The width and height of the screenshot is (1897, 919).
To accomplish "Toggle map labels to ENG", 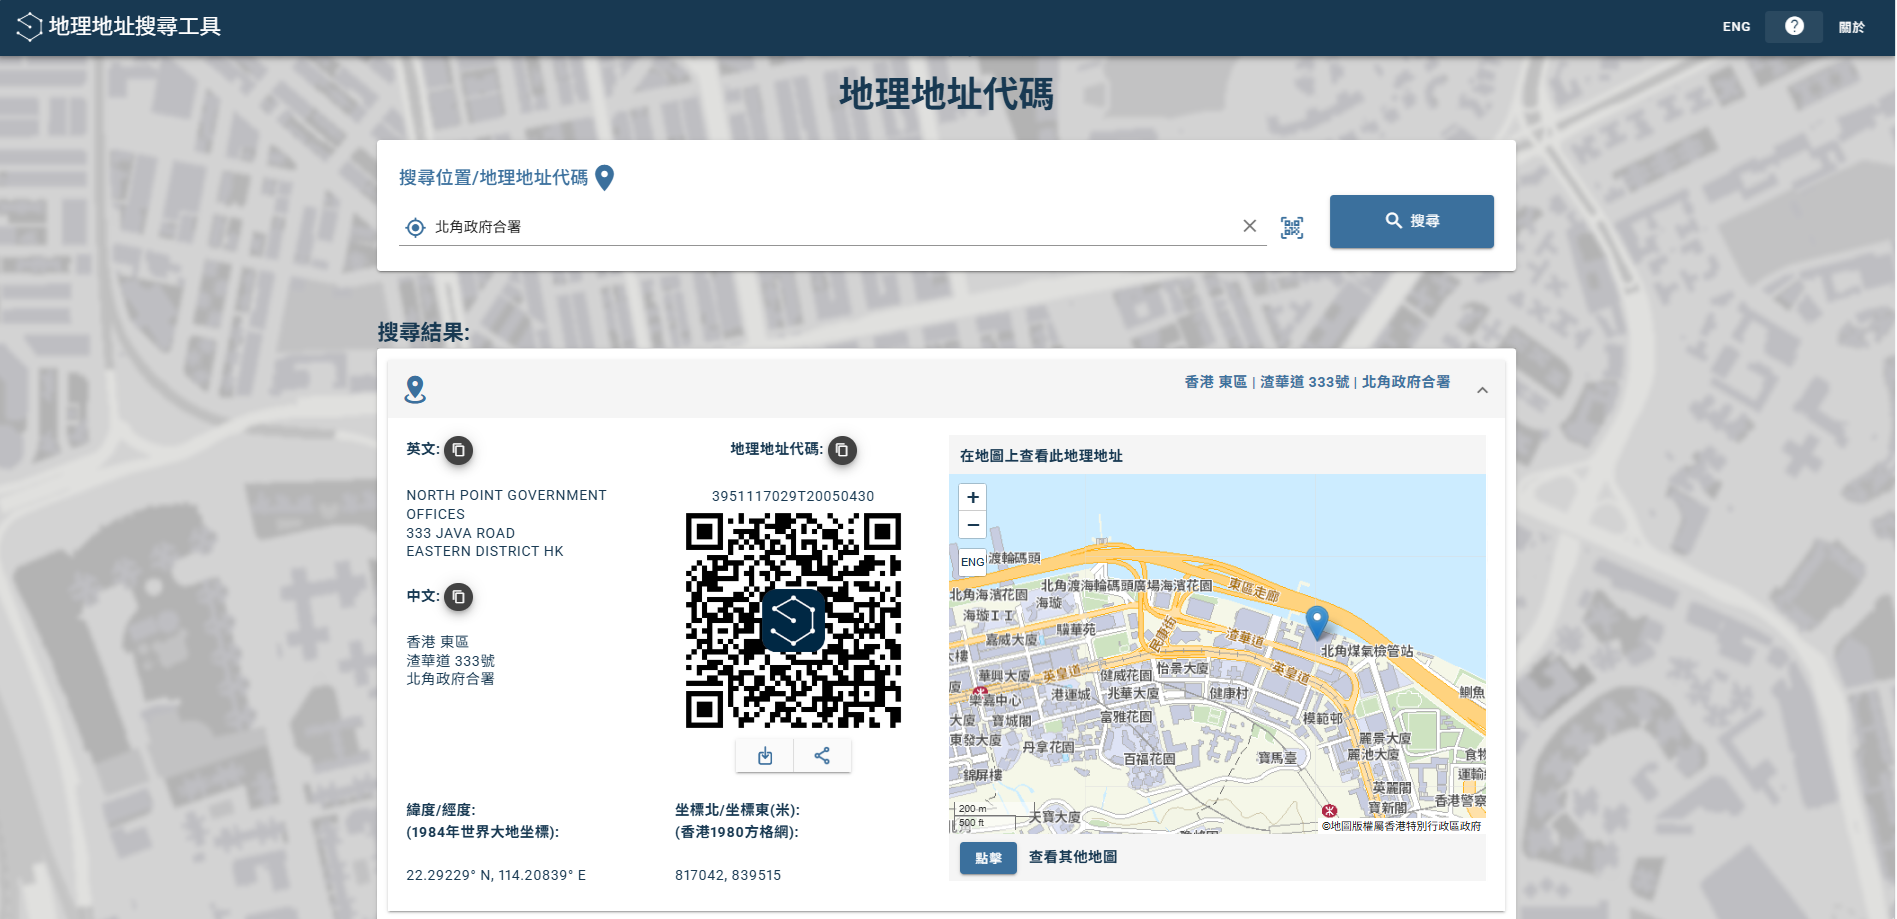I will pyautogui.click(x=972, y=562).
